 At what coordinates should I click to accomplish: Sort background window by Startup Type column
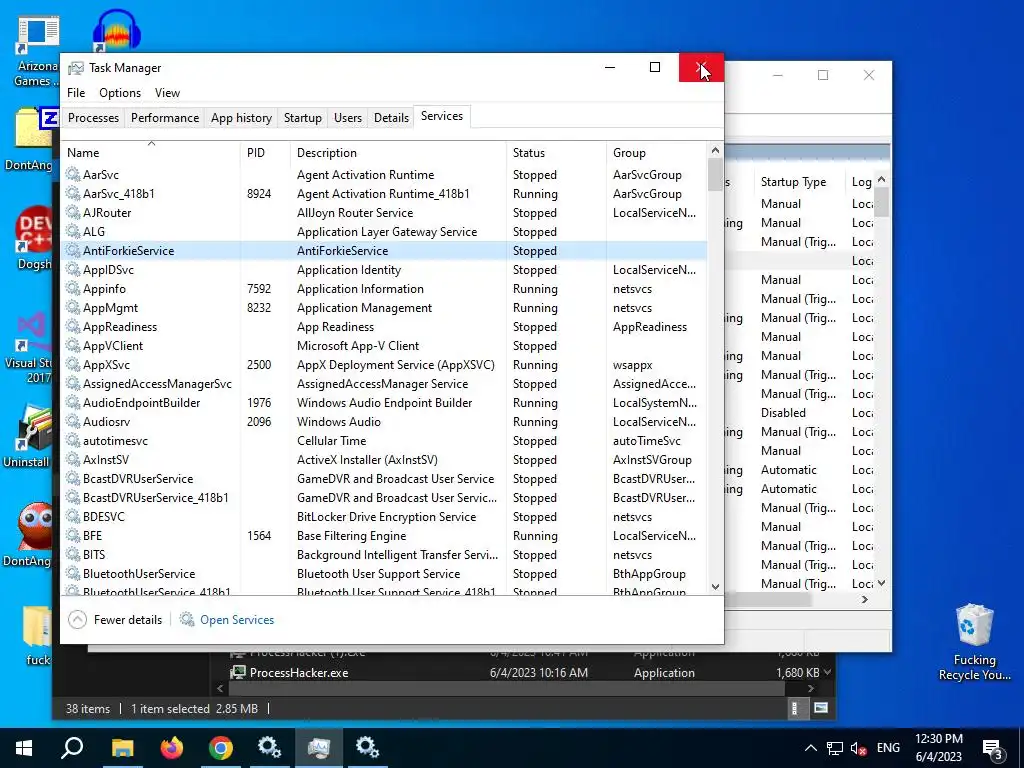pos(799,182)
